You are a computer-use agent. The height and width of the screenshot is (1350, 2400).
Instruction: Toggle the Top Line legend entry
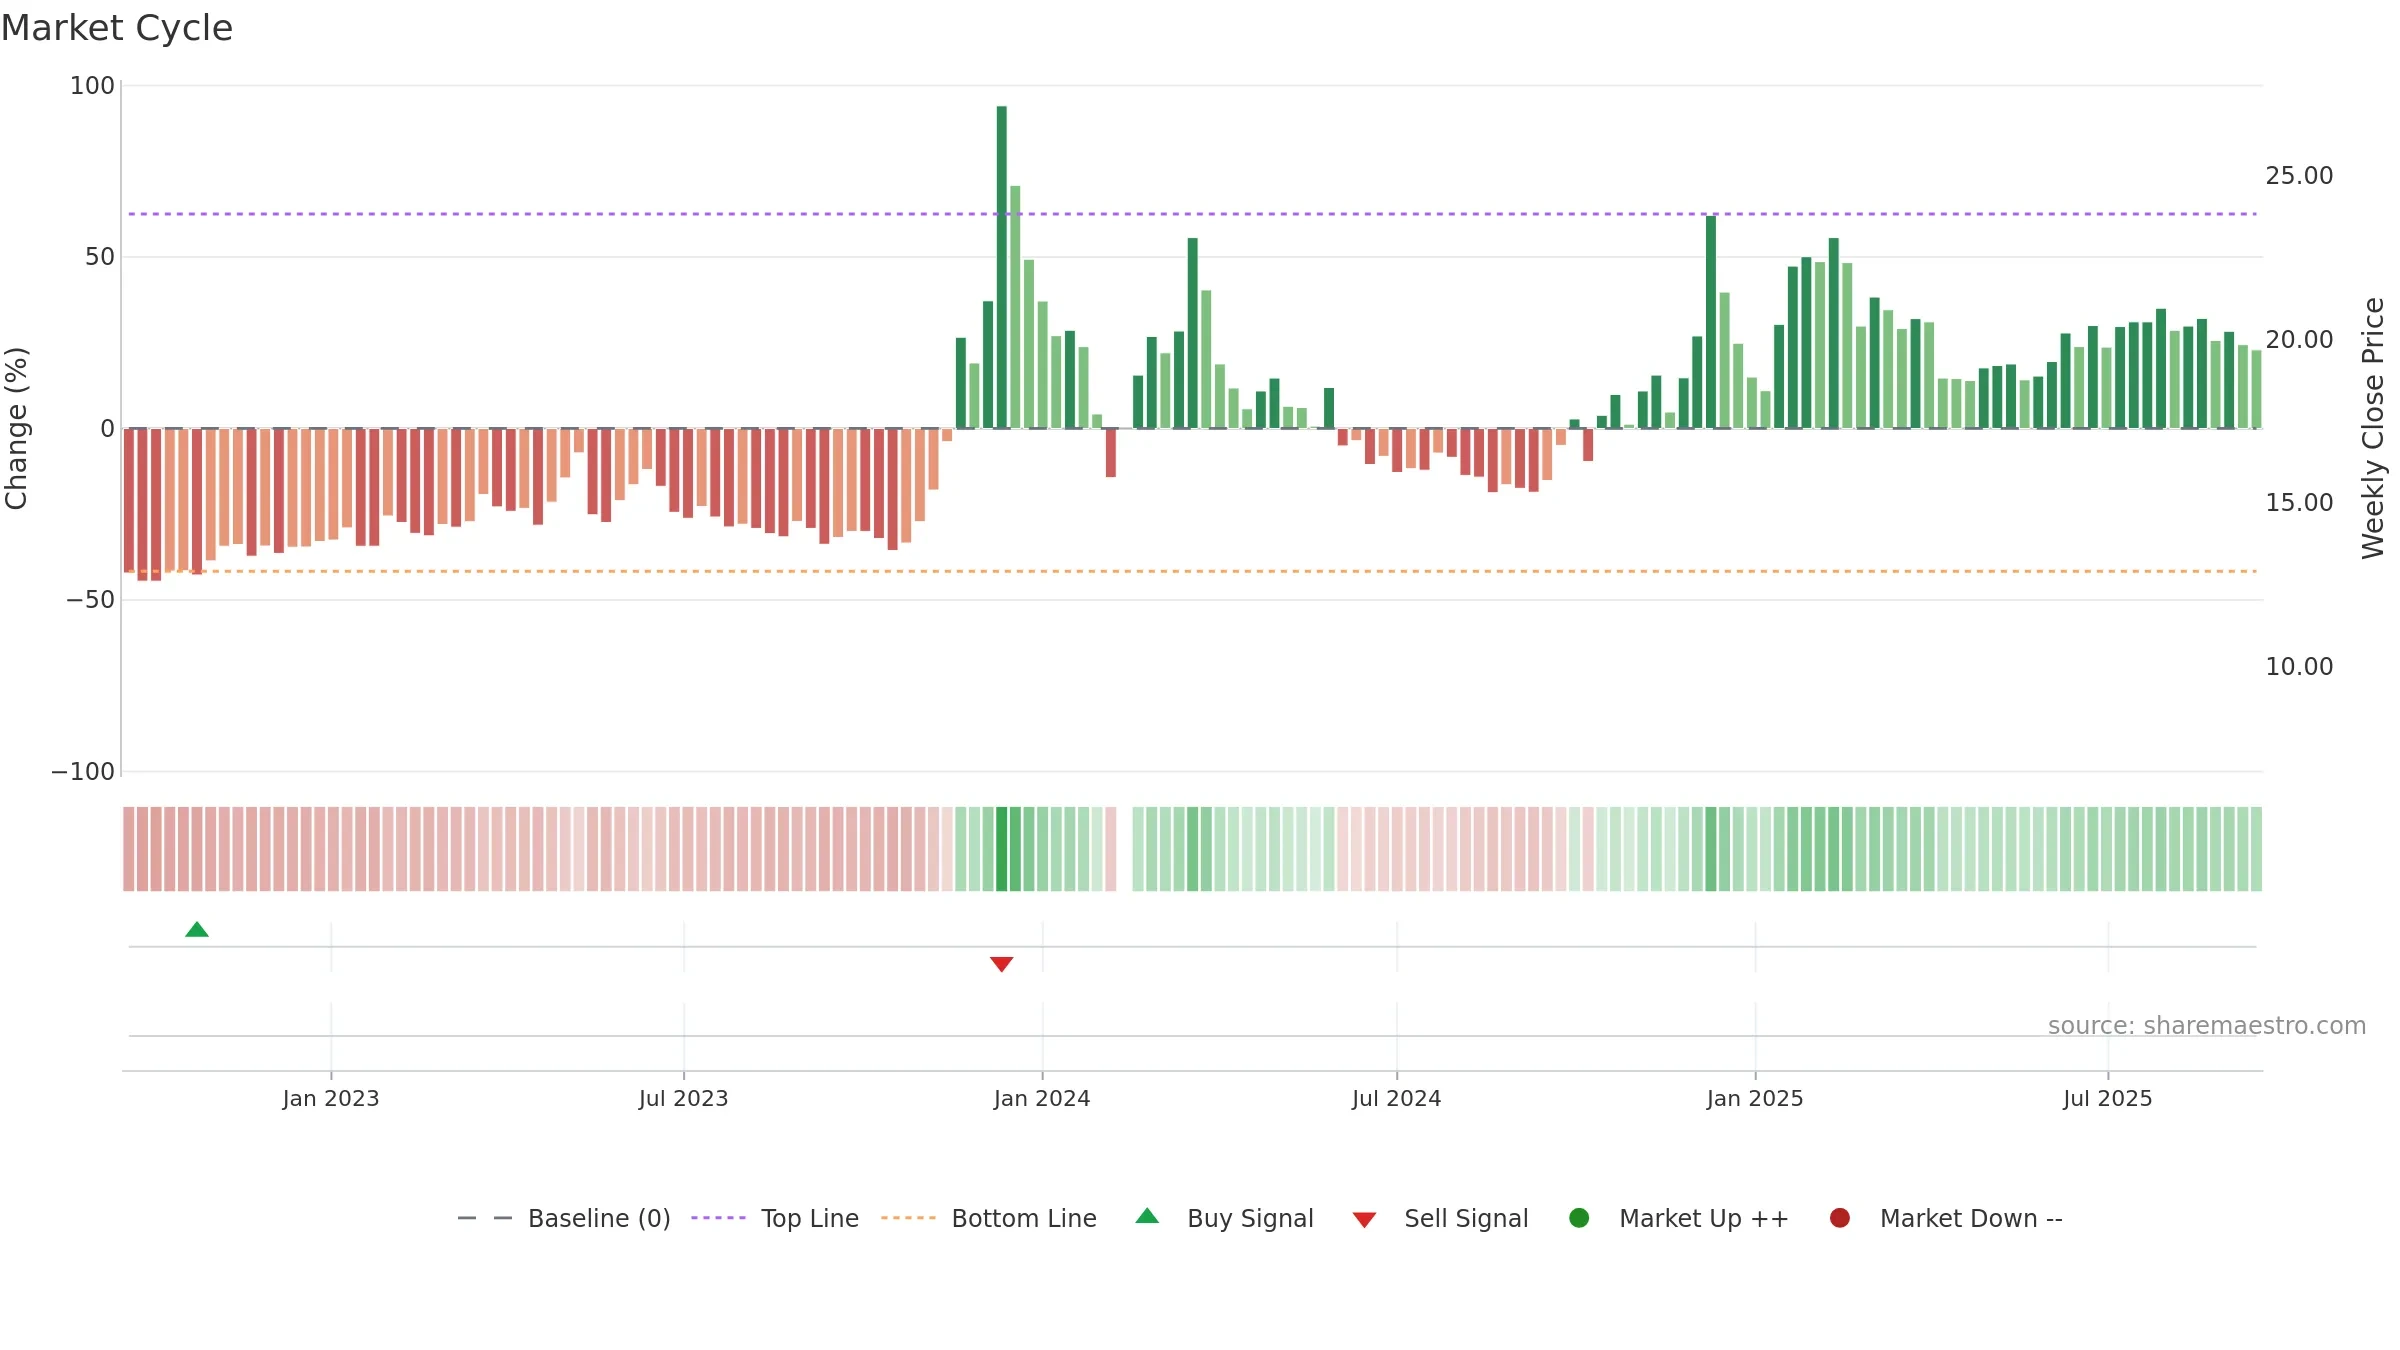(x=775, y=1219)
